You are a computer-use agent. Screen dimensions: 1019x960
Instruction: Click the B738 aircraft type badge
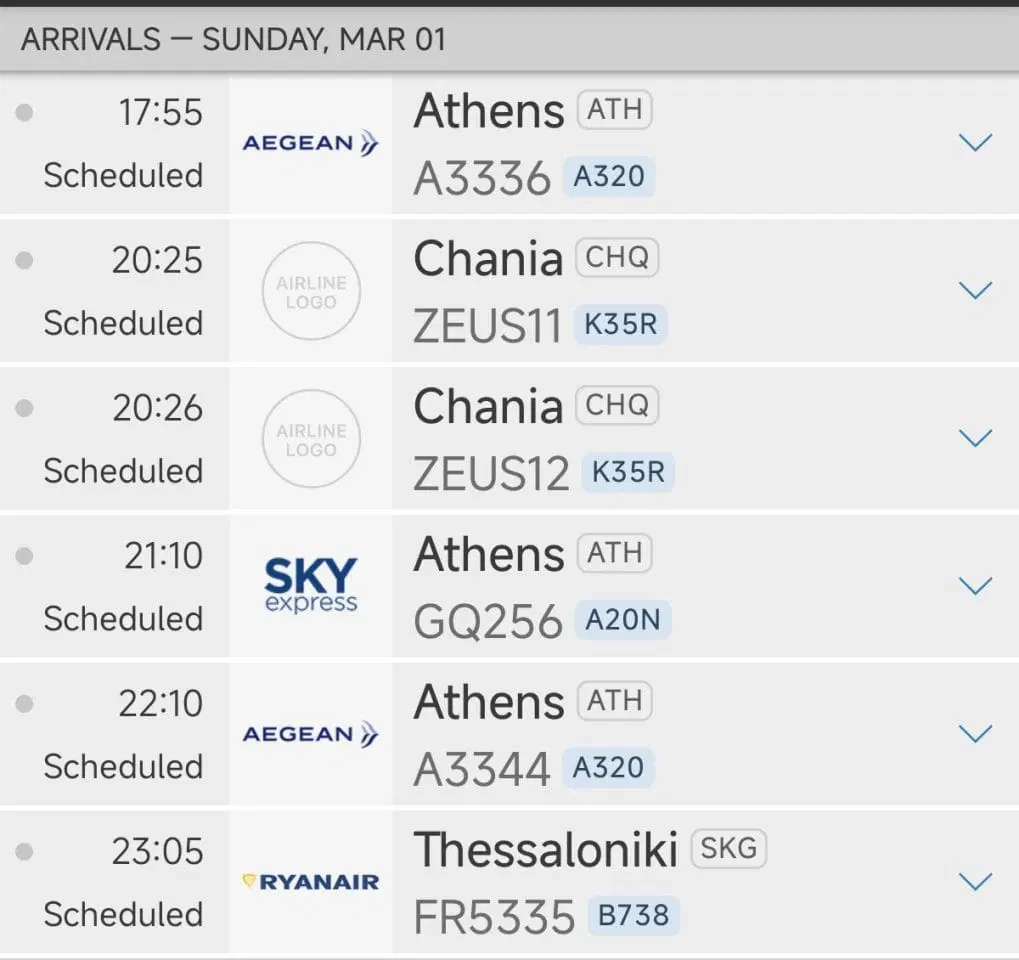[633, 916]
